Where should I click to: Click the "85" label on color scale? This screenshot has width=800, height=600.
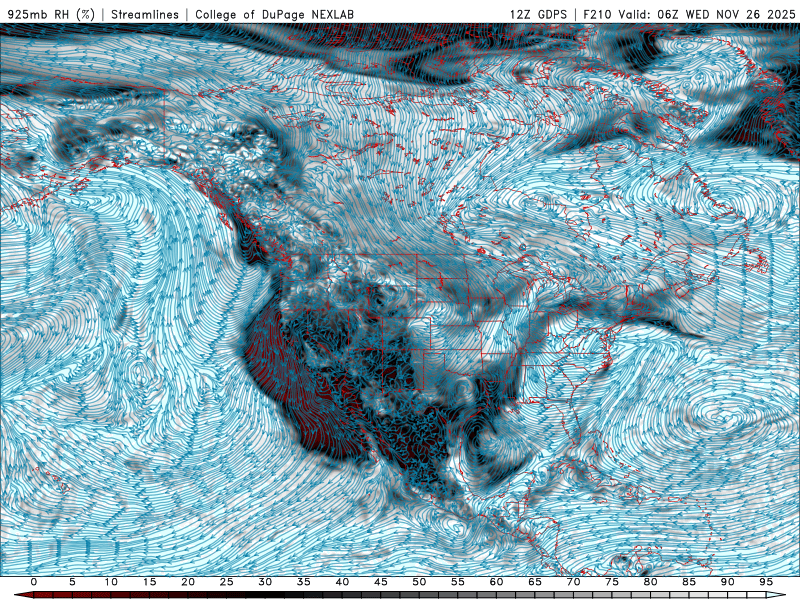point(689,582)
